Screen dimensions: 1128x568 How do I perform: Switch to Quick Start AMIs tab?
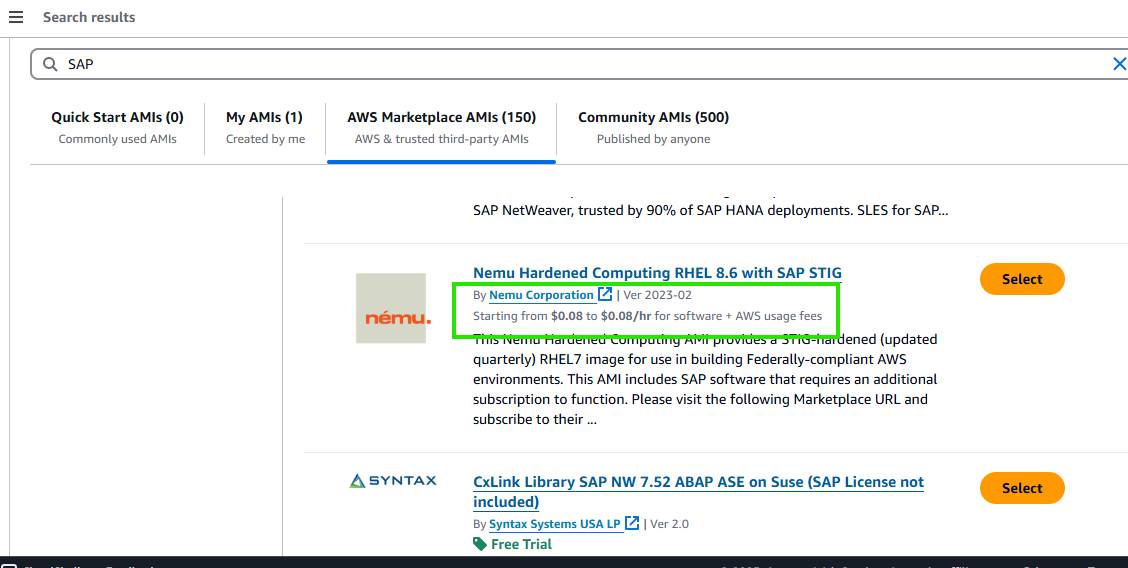pos(117,127)
